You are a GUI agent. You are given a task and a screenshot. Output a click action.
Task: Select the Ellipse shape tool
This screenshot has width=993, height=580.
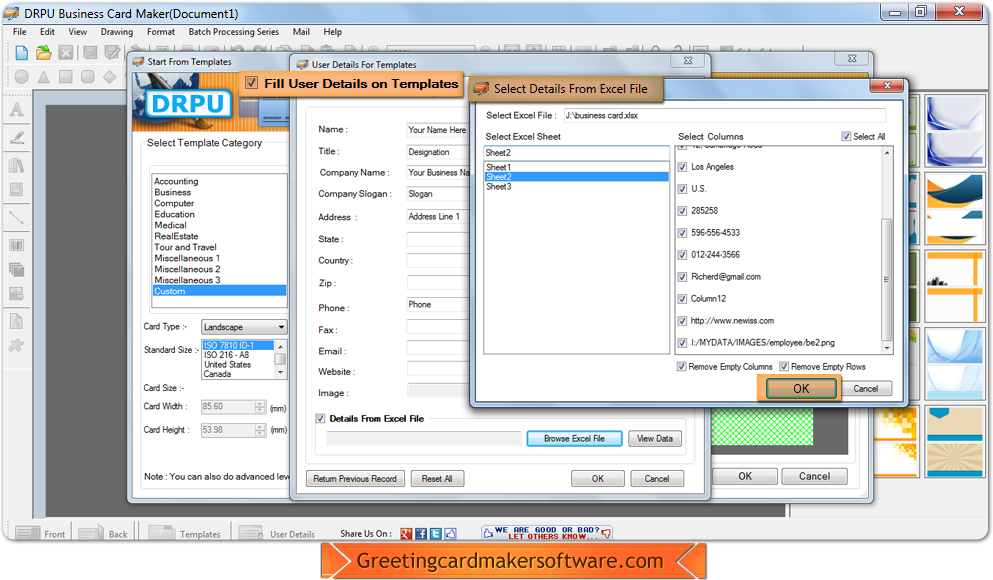[22, 77]
